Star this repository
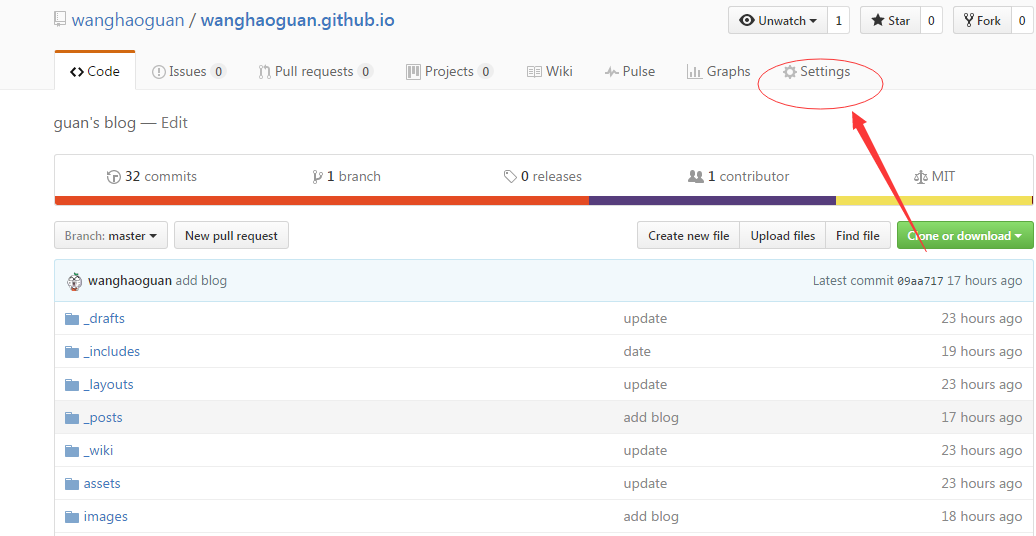This screenshot has height=536, width=1036. [890, 20]
